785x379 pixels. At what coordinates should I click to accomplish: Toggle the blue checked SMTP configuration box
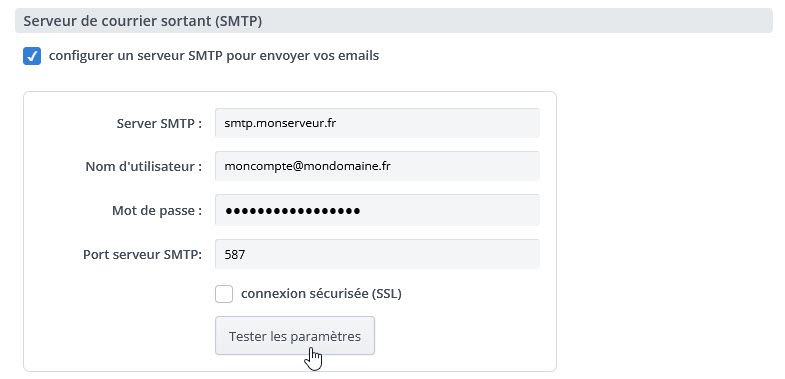coord(32,56)
